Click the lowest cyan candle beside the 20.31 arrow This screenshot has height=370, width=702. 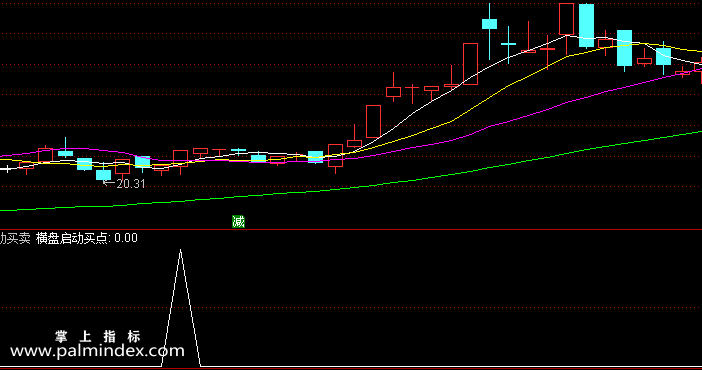(103, 175)
